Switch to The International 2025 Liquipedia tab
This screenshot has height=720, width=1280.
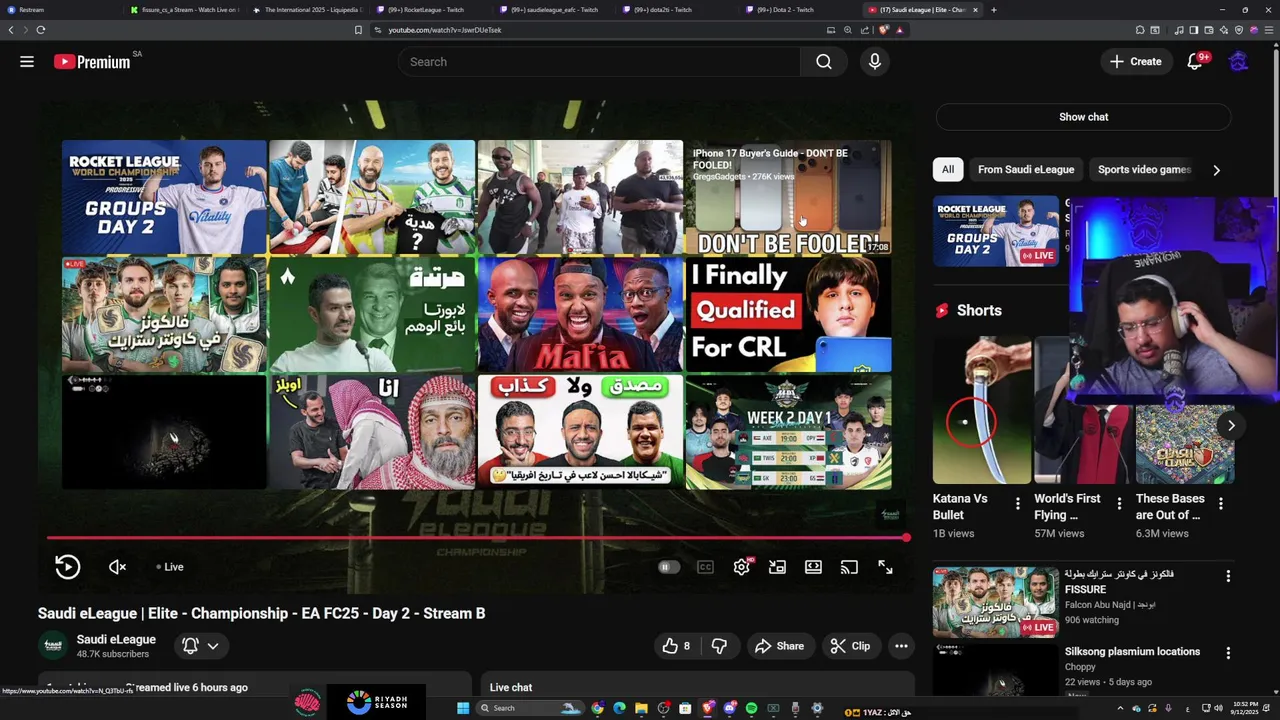point(309,10)
